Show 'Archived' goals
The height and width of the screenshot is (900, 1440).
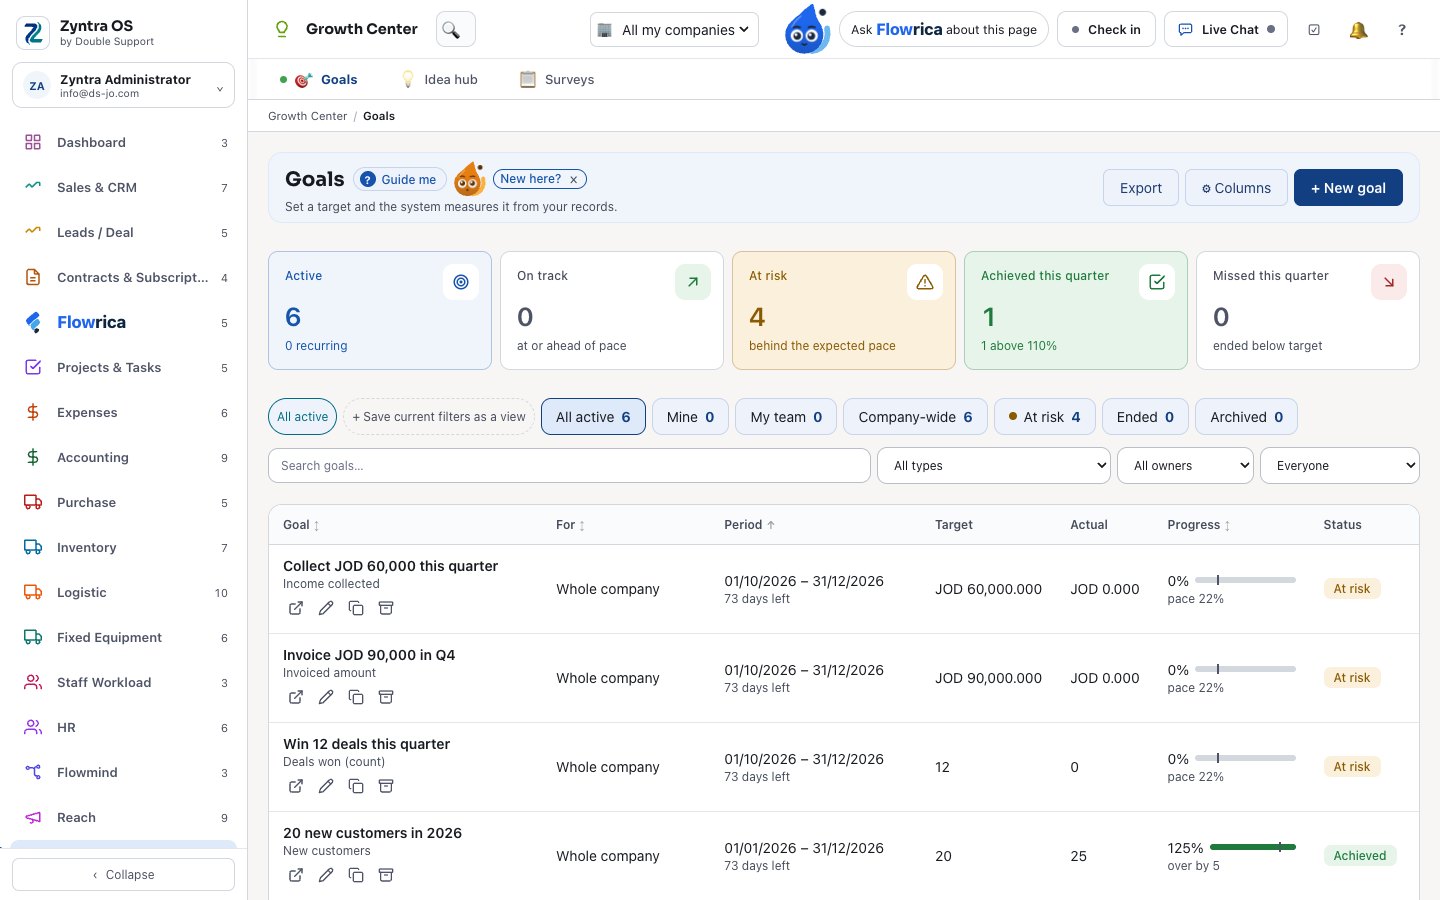[1246, 417]
